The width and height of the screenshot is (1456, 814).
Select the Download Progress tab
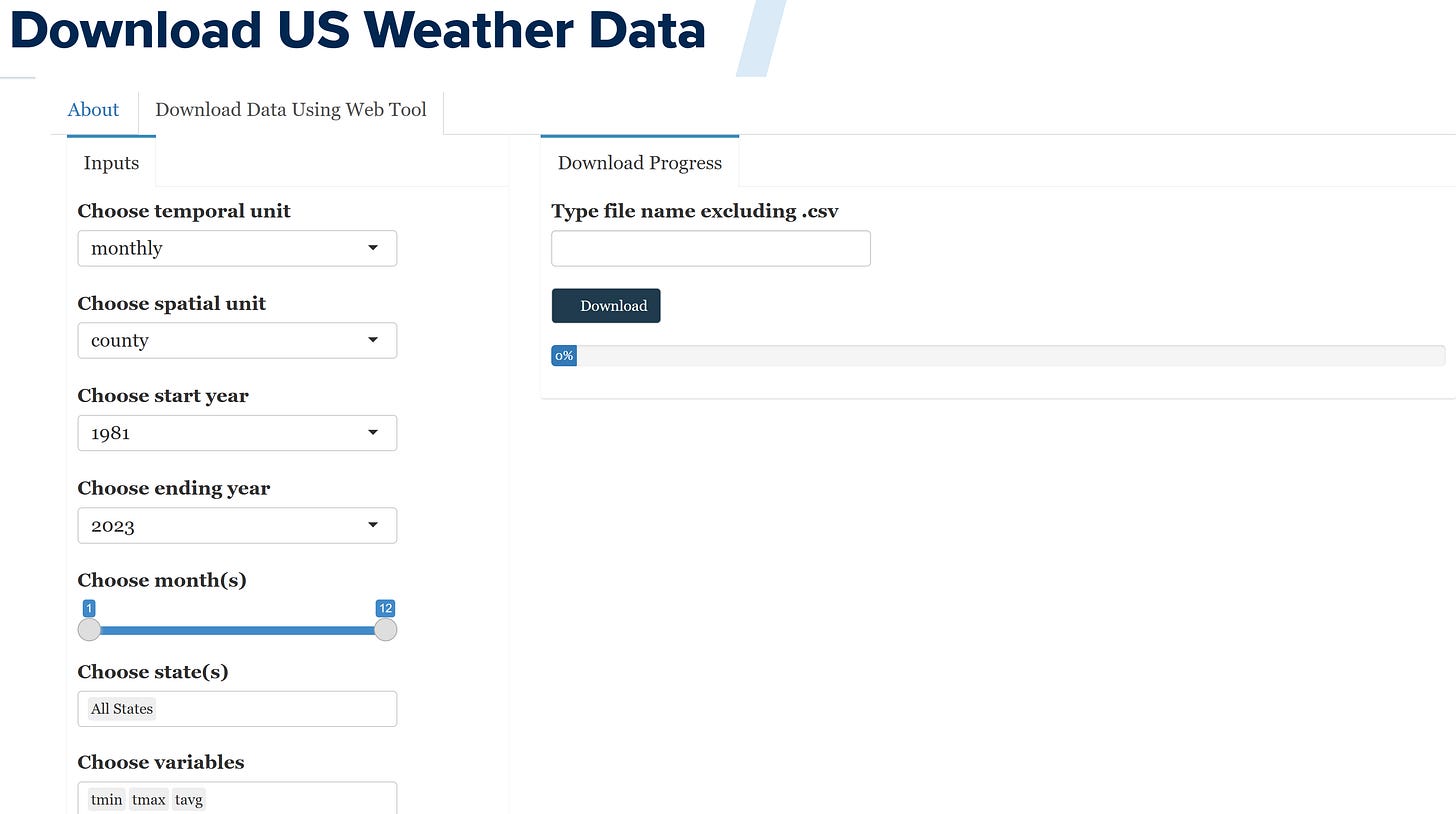point(639,162)
